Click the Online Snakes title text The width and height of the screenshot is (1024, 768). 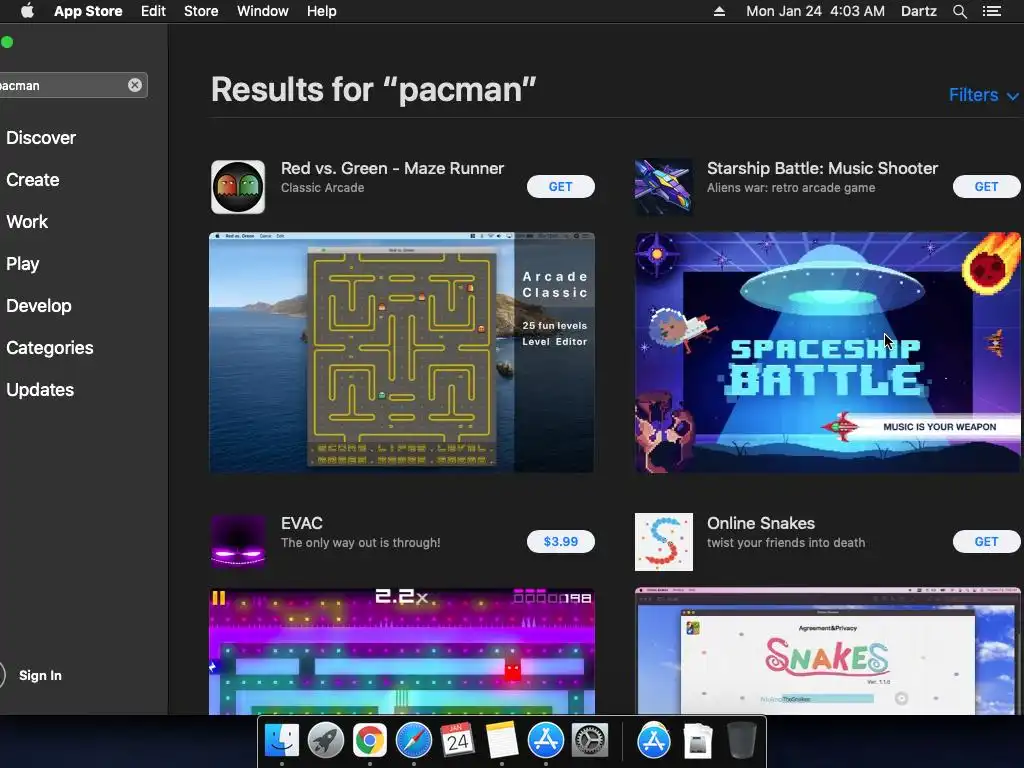pyautogui.click(x=761, y=523)
